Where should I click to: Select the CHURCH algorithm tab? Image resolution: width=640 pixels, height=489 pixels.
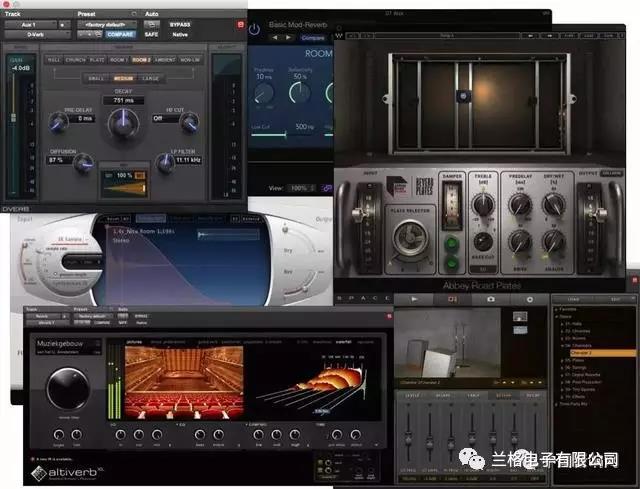[76, 60]
